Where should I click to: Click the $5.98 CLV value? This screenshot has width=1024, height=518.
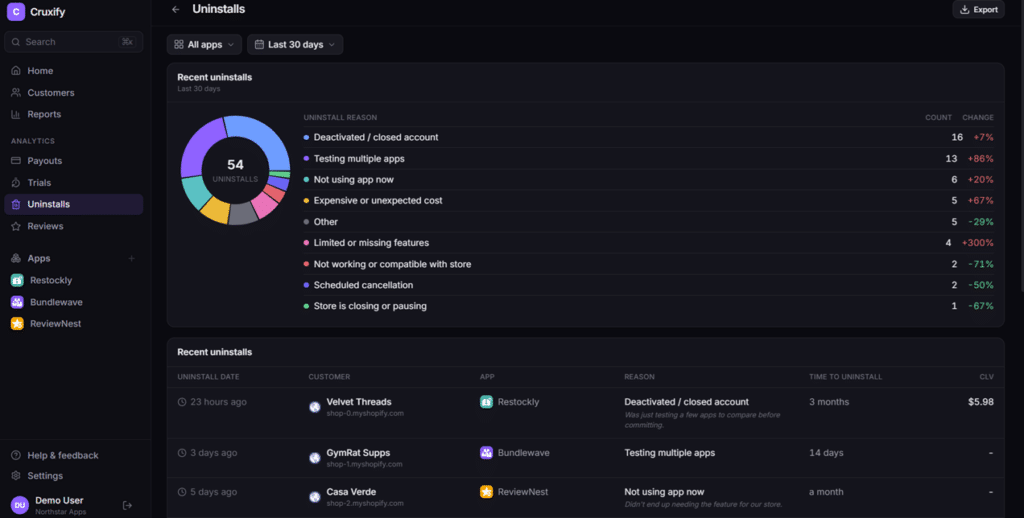(x=981, y=402)
